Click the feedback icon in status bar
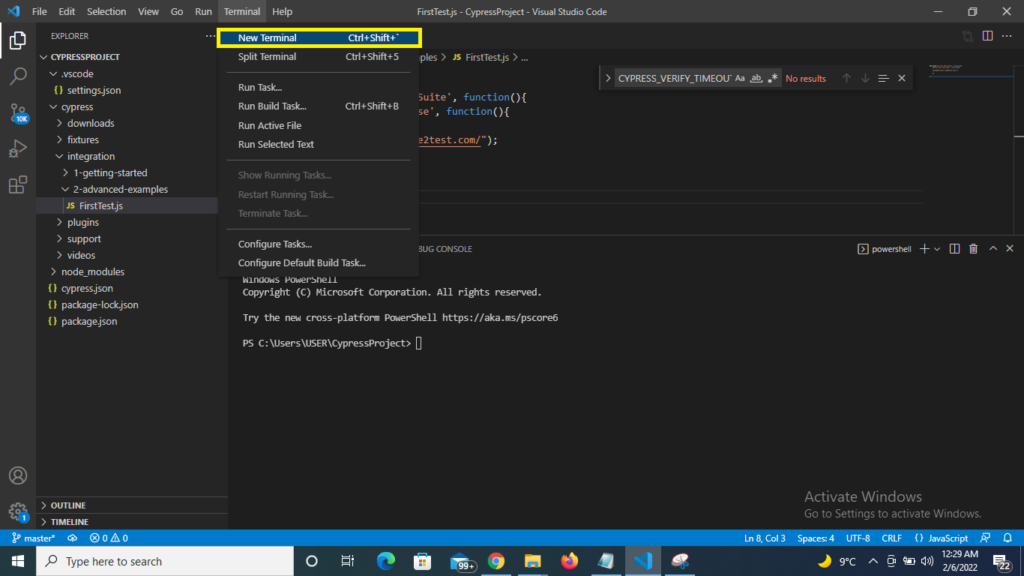 click(x=985, y=538)
